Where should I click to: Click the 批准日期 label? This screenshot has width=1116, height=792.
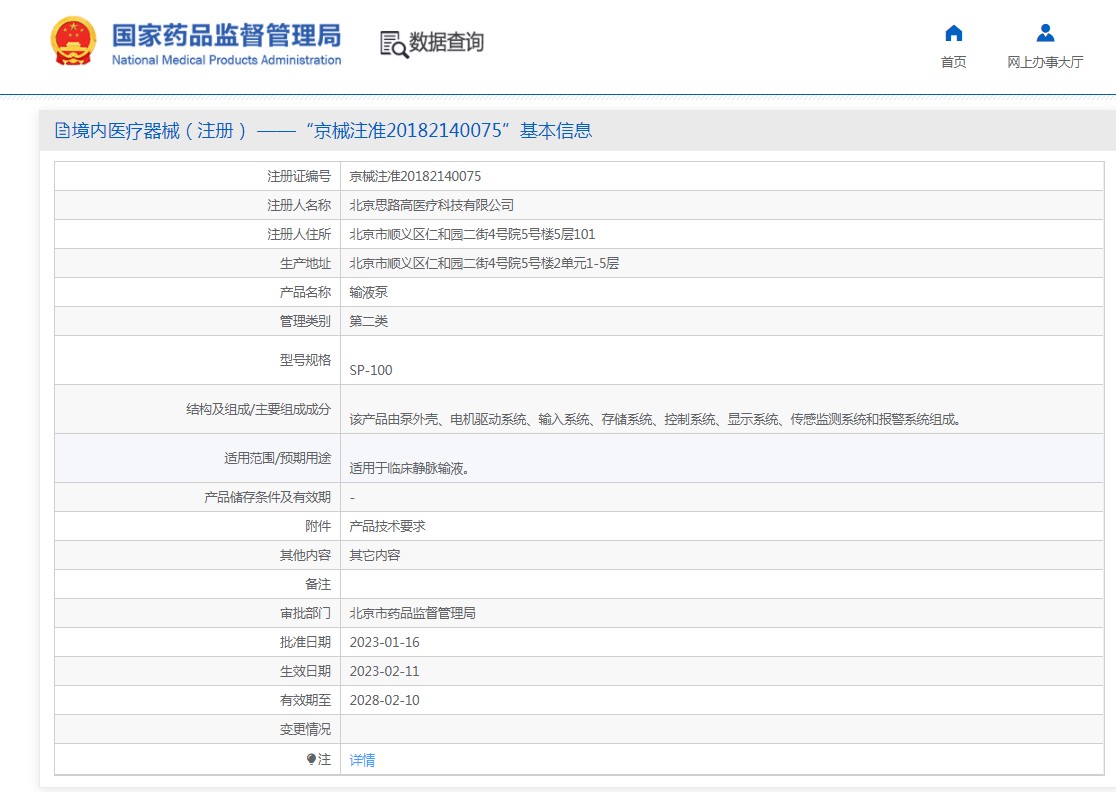pos(305,642)
